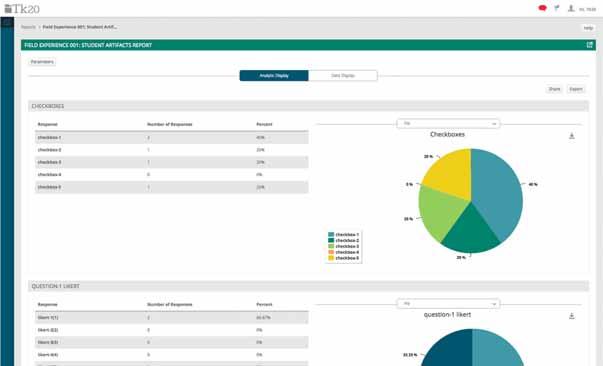
Task: Click the Help button
Action: (588, 28)
